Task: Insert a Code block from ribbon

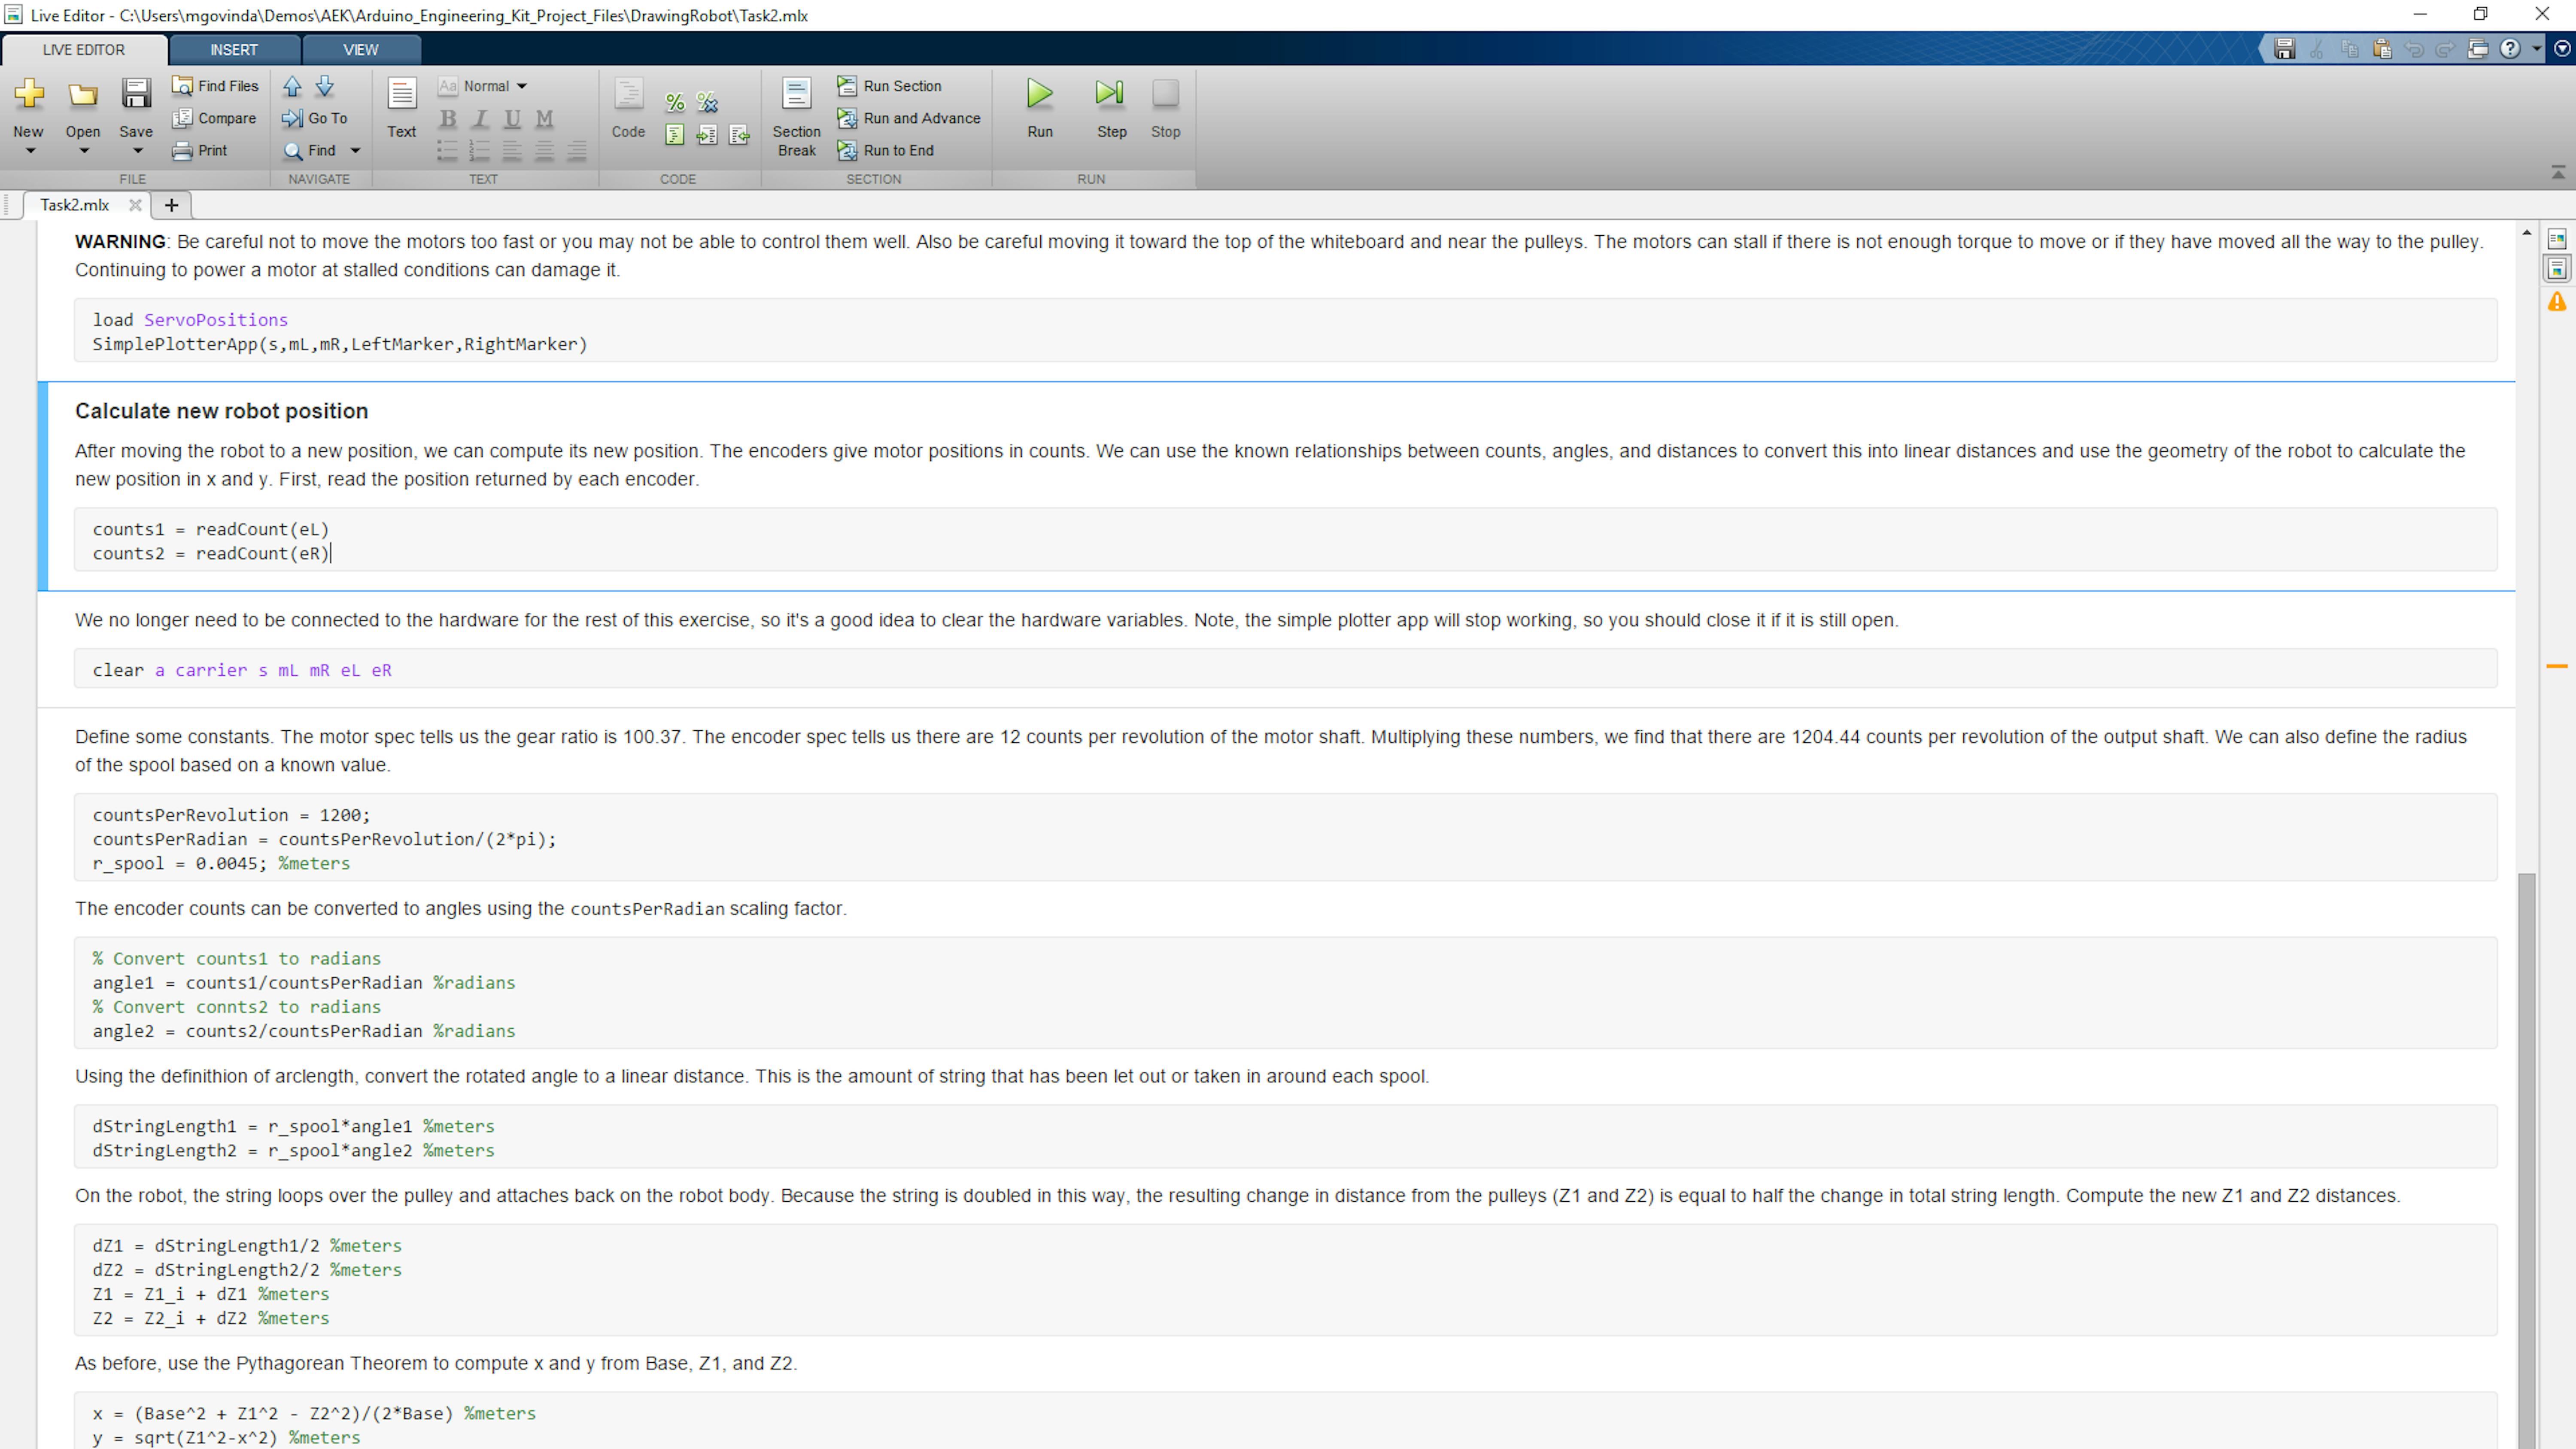Action: point(628,108)
